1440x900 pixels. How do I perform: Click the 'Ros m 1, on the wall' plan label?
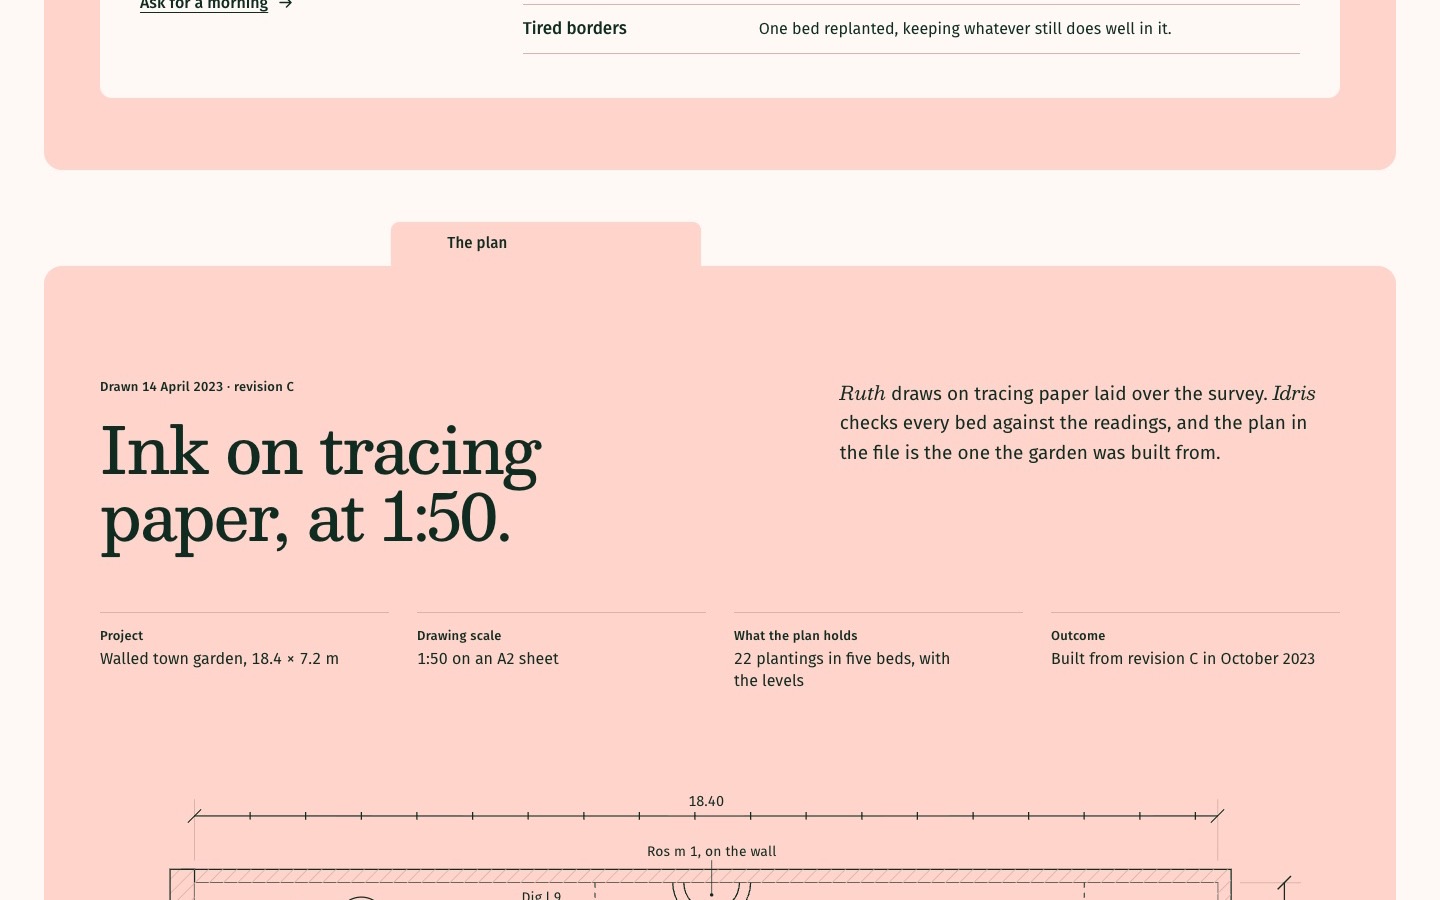[x=712, y=852]
